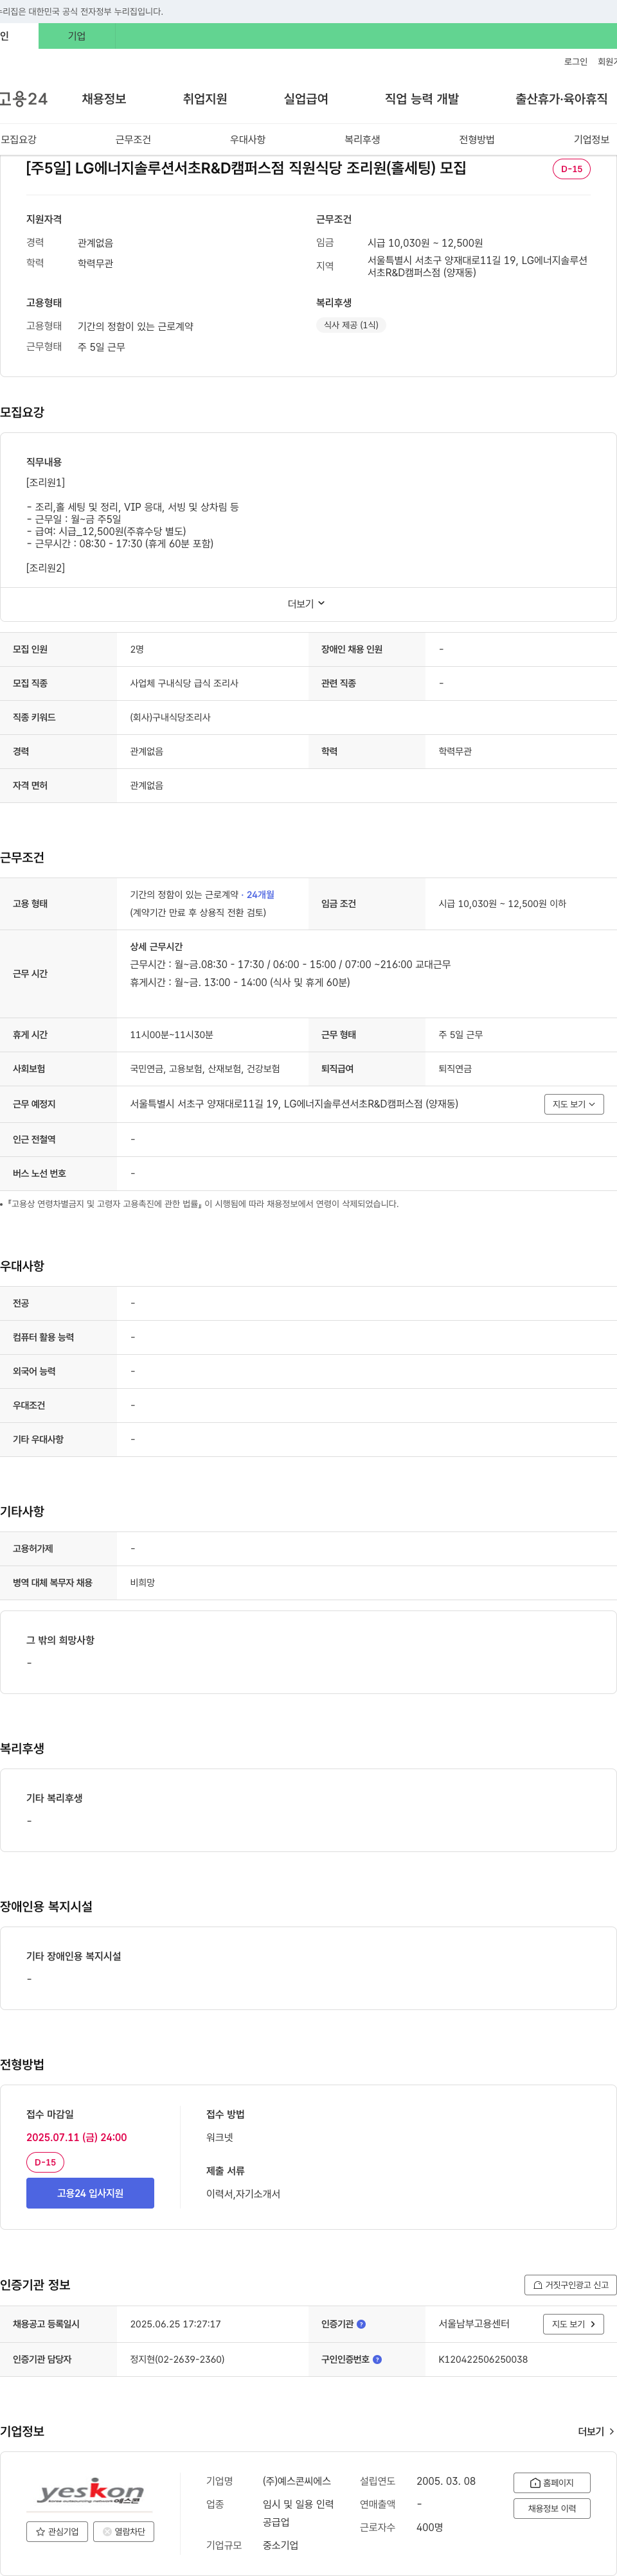Jump to the 우대사항 section tab
This screenshot has width=617, height=2576.
coord(248,139)
